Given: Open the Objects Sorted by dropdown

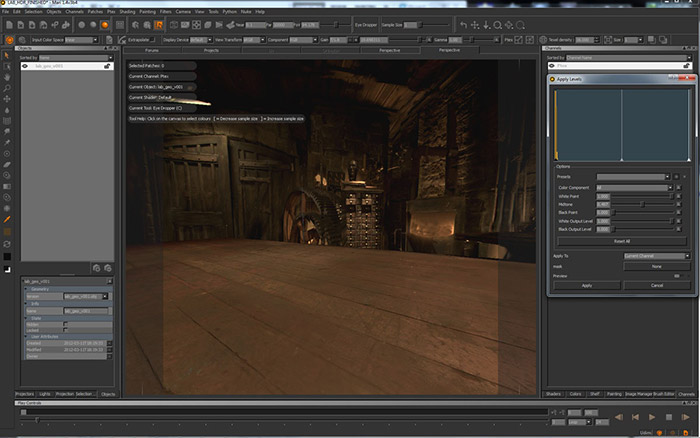Looking at the screenshot, I should [x=76, y=58].
